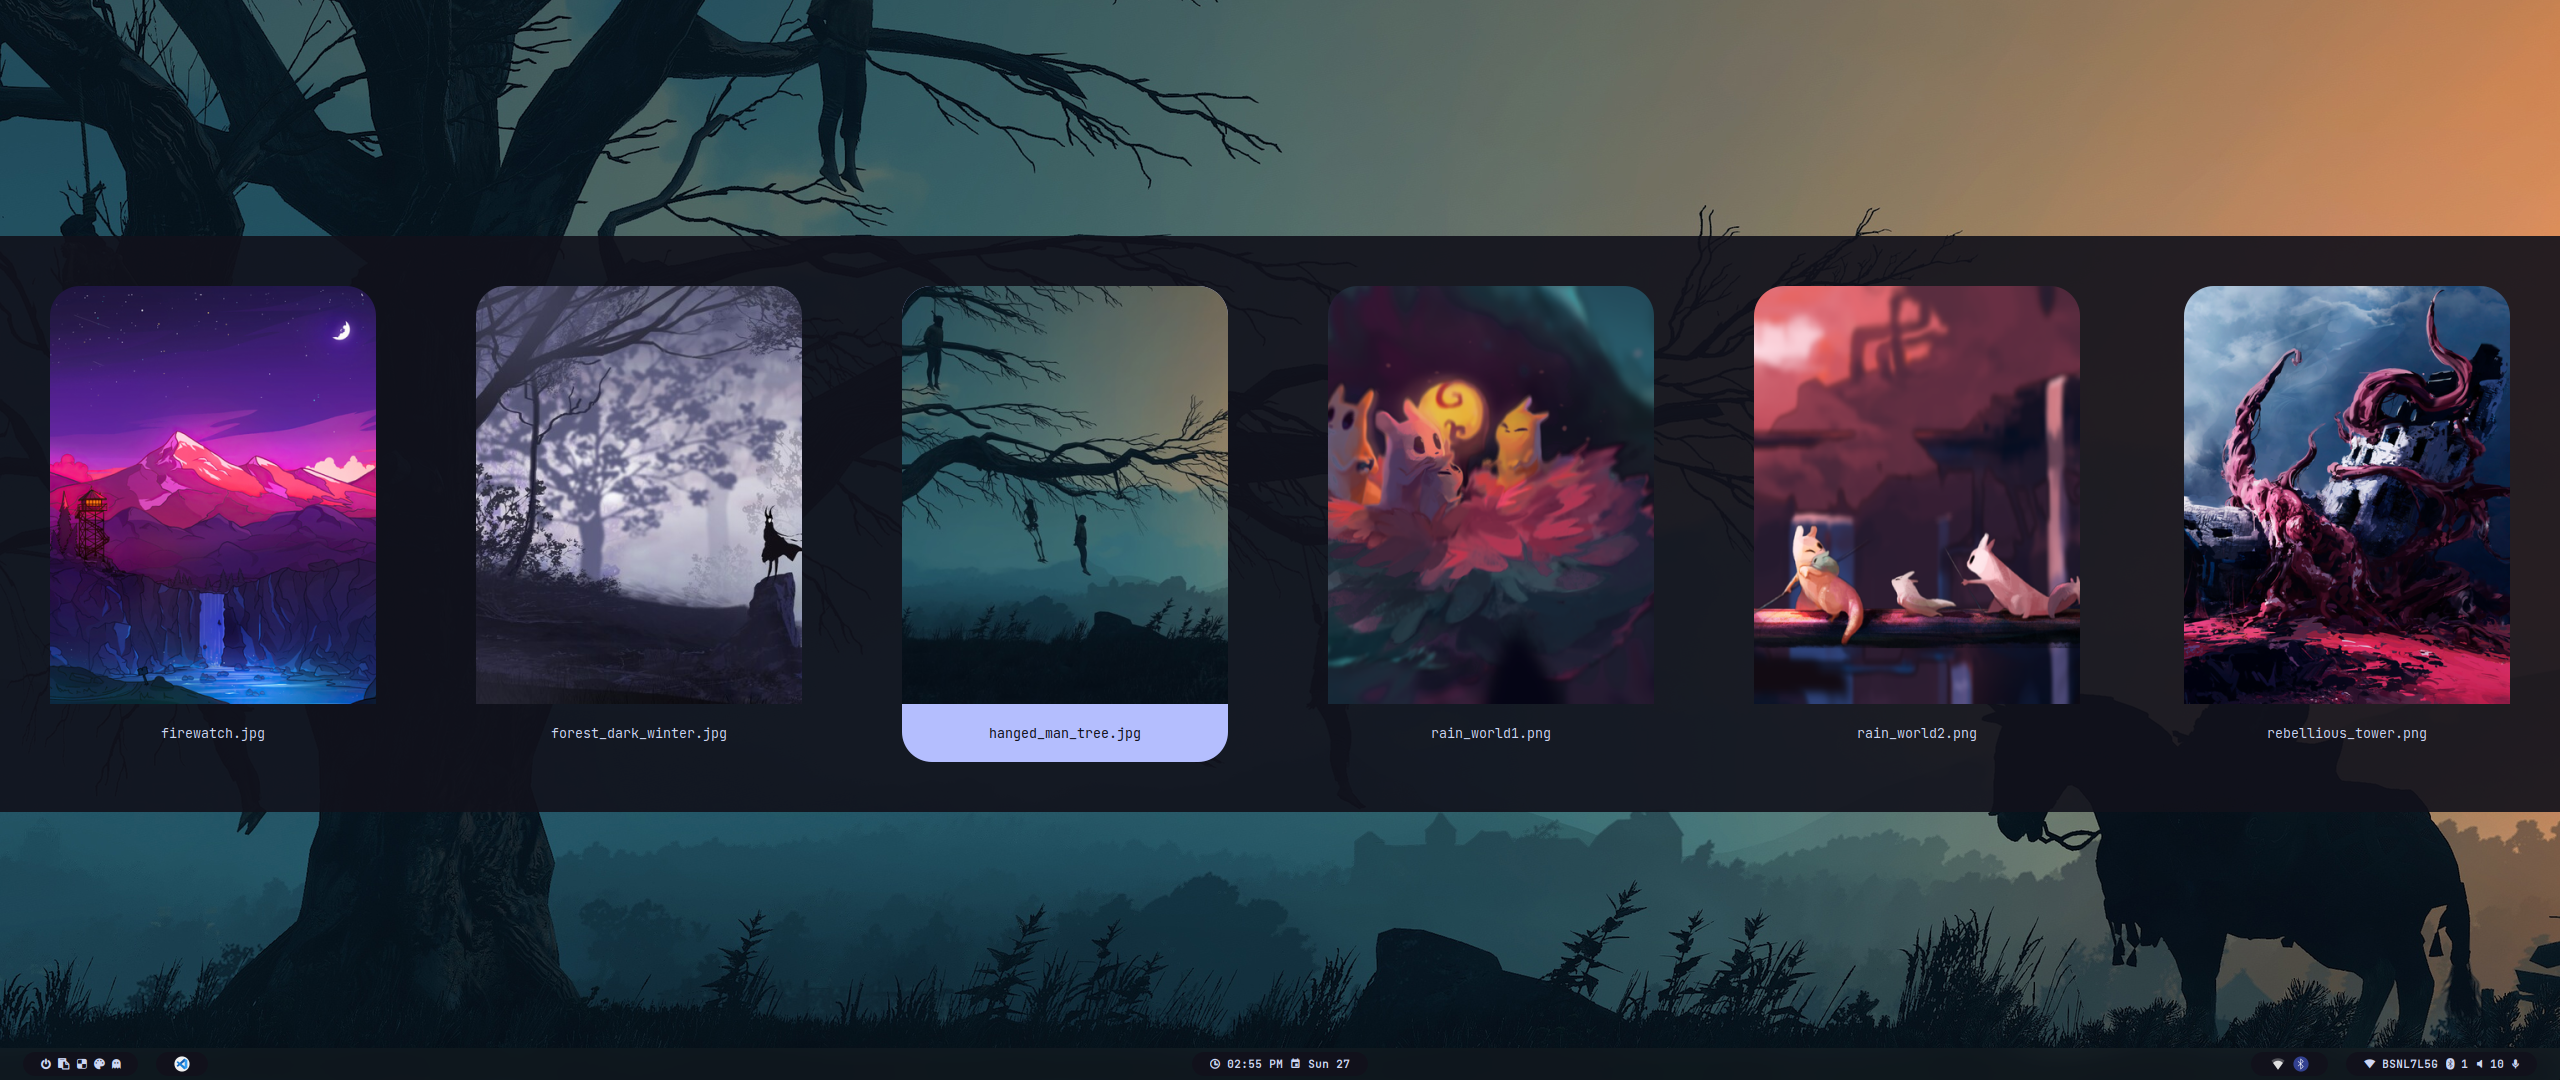The width and height of the screenshot is (2560, 1080).
Task: Toggle Wi-Fi in the quick settings pill
Action: 2278,1064
